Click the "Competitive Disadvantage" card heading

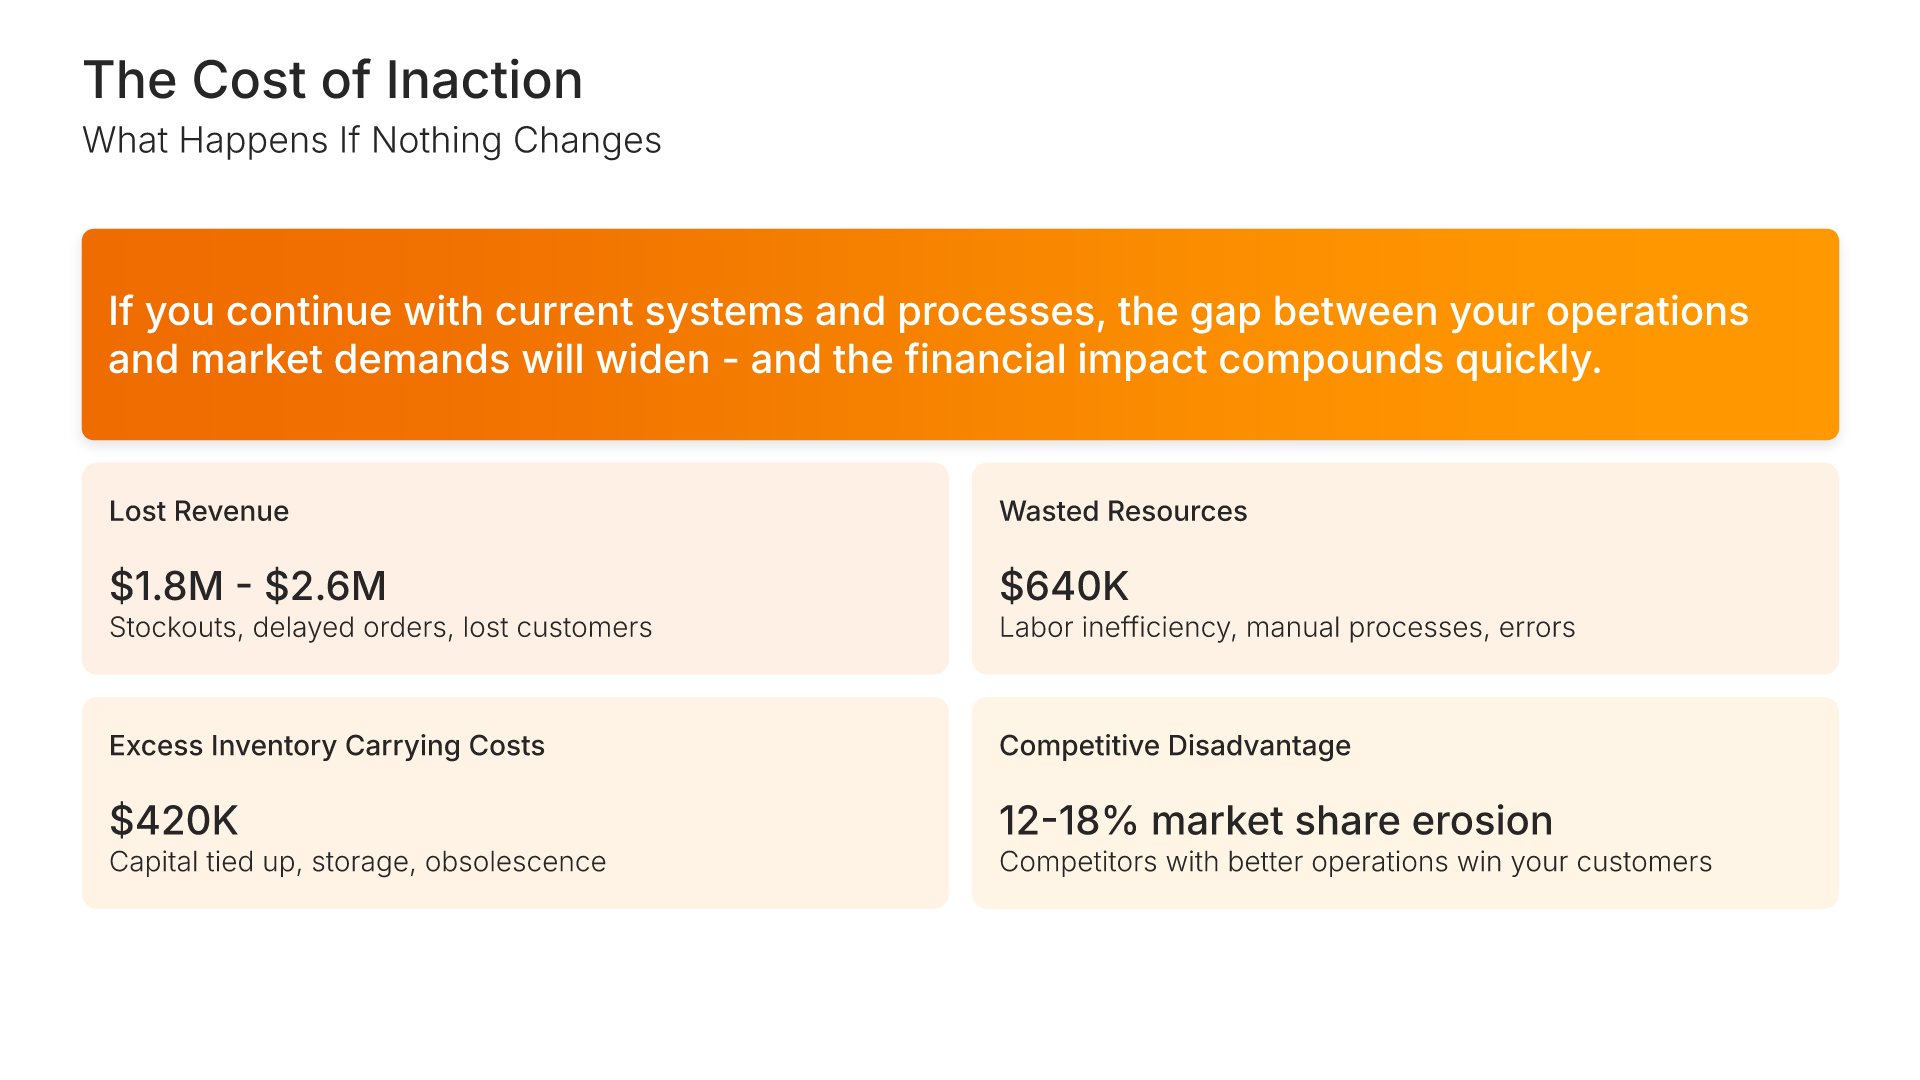[x=1174, y=746]
